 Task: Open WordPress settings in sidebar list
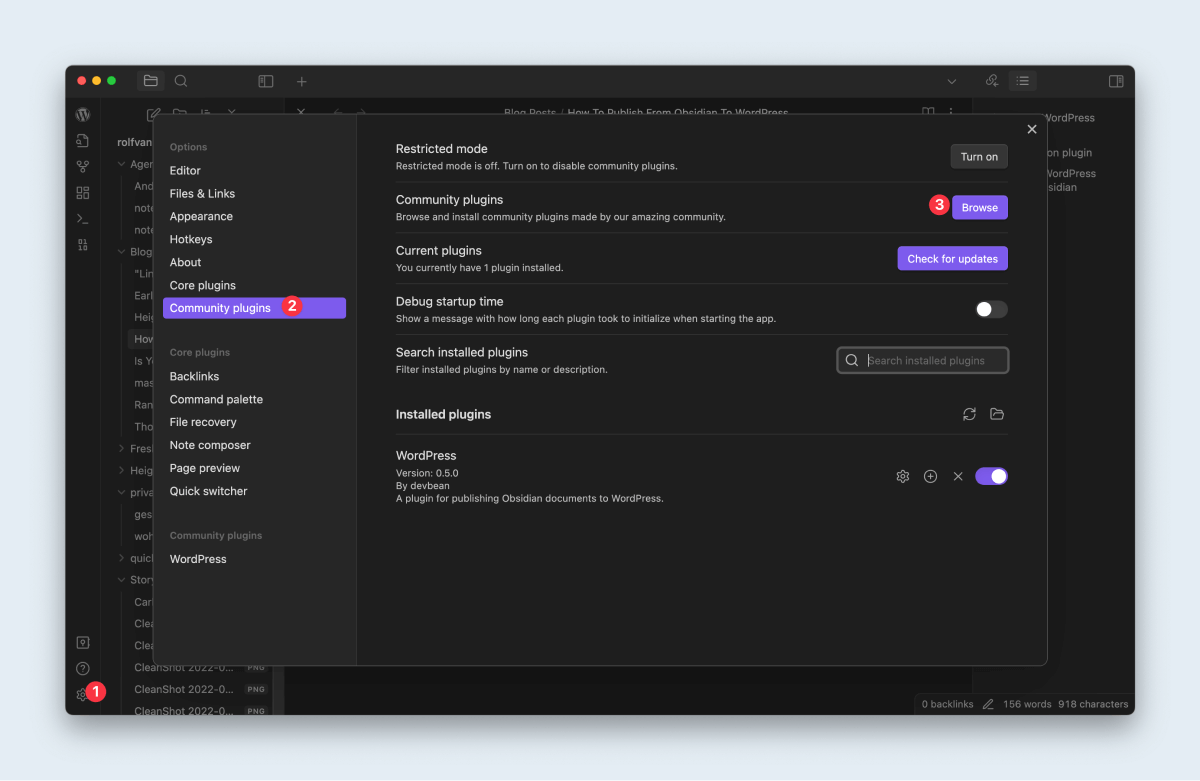coord(254,560)
